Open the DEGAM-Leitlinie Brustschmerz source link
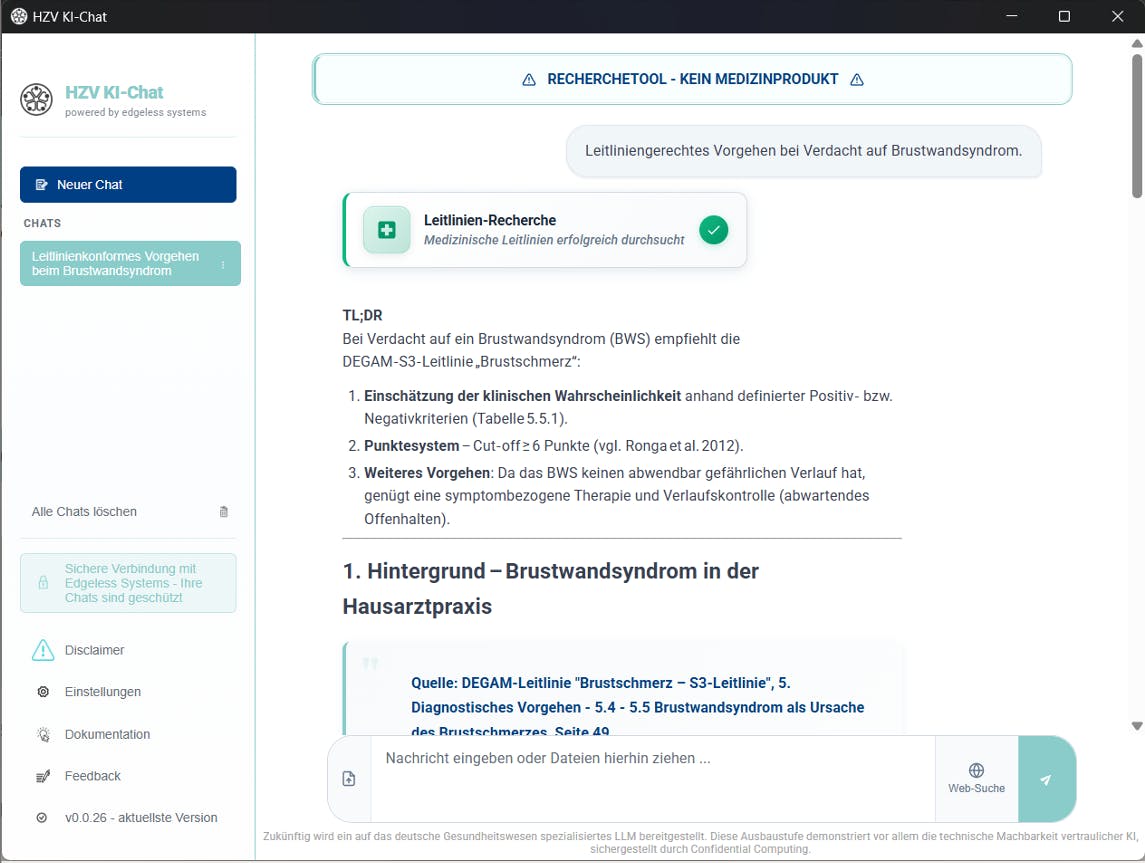The image size is (1145, 863). point(637,707)
